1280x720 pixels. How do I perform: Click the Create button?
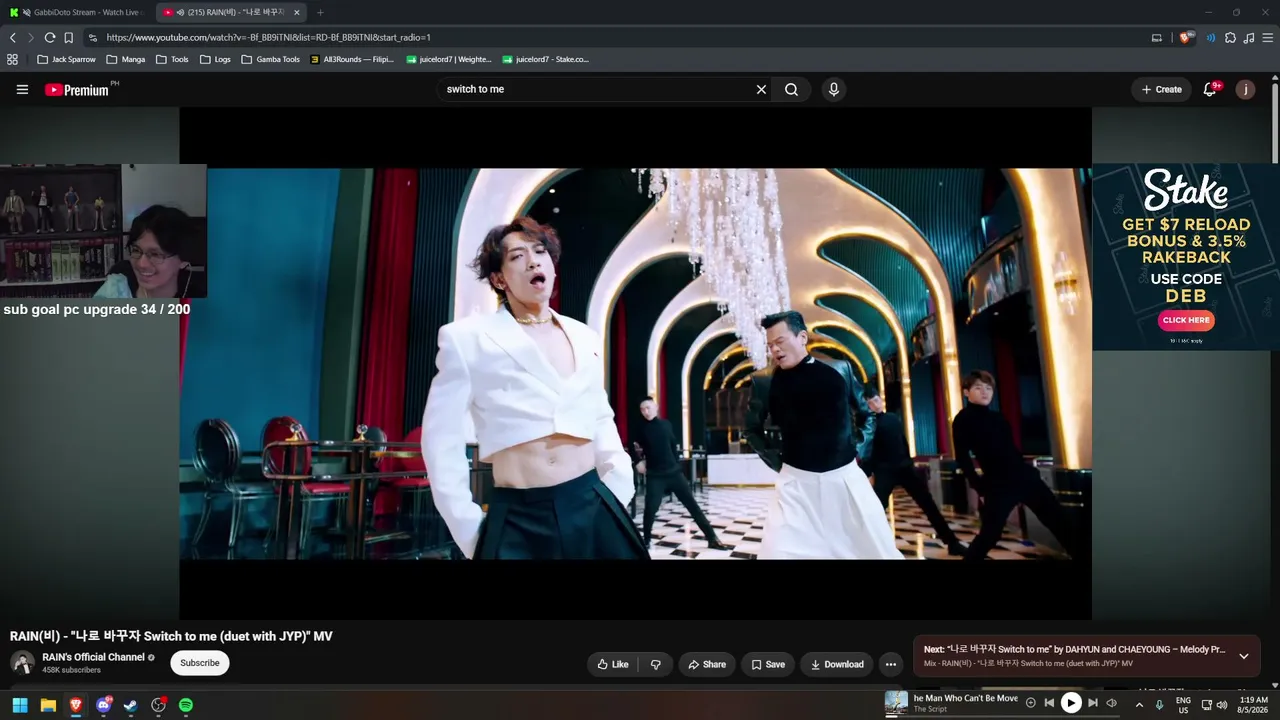1161,89
